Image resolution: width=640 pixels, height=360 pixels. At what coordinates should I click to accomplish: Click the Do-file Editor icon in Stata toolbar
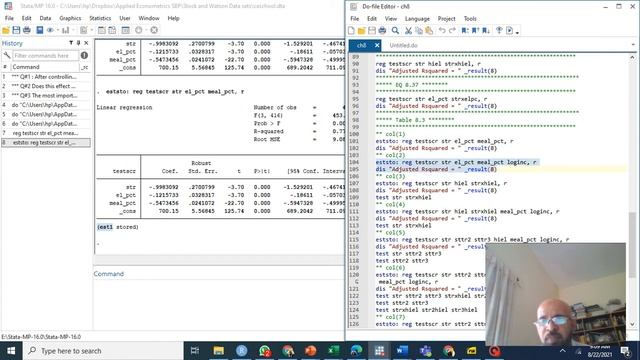pos(84,30)
